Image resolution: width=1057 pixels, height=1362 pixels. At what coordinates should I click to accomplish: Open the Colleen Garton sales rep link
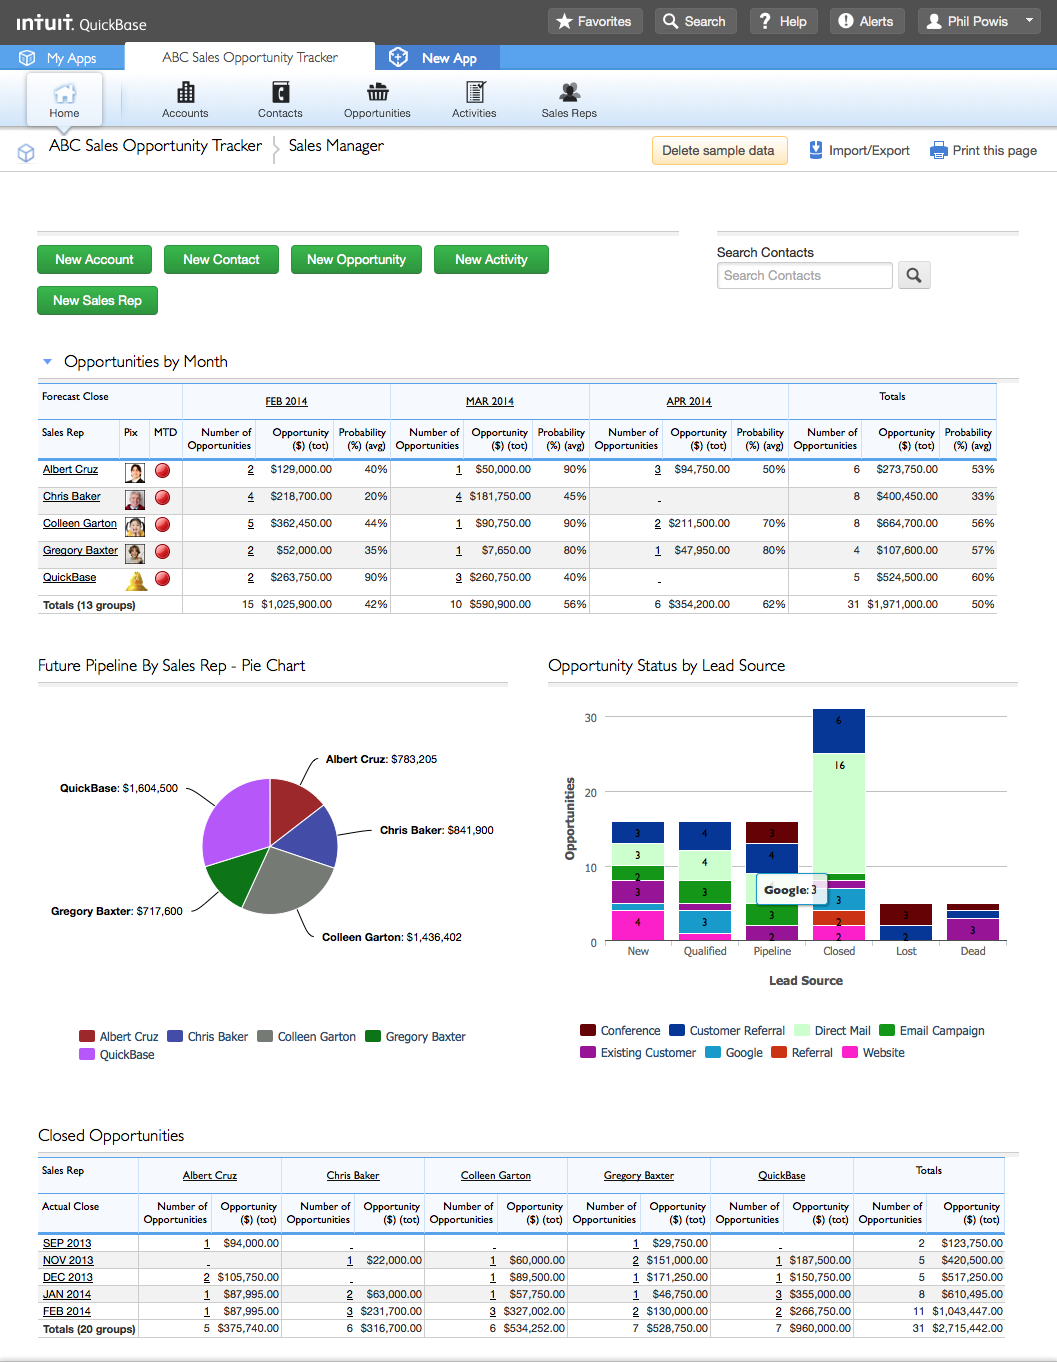[80, 523]
